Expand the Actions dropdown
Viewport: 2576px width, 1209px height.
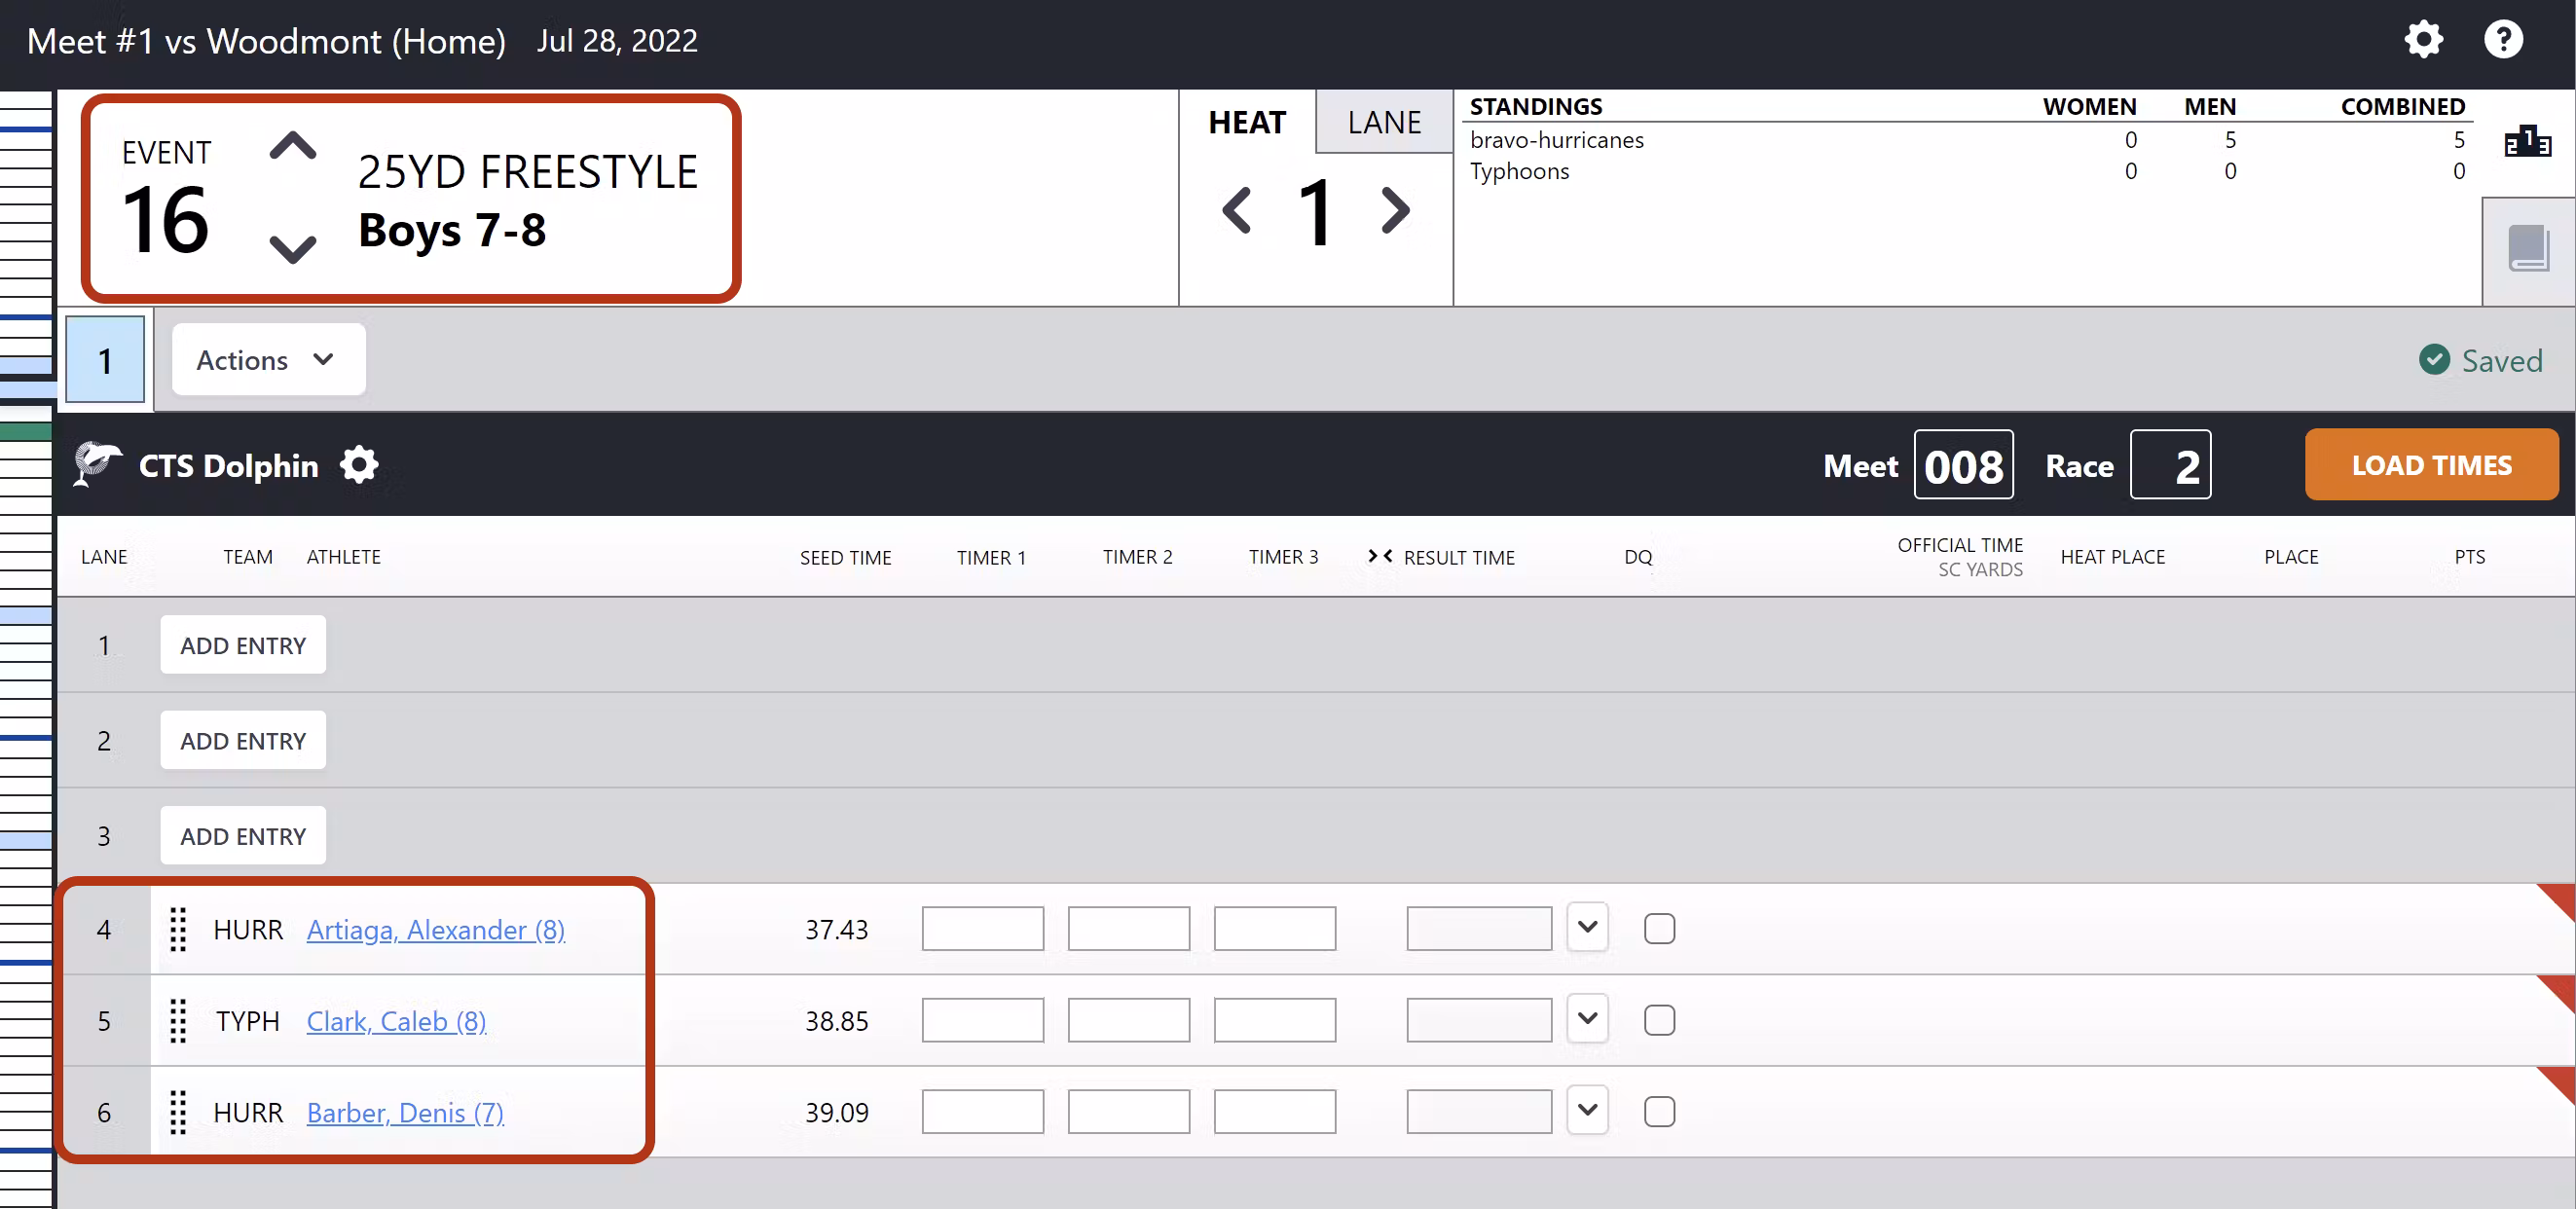267,360
